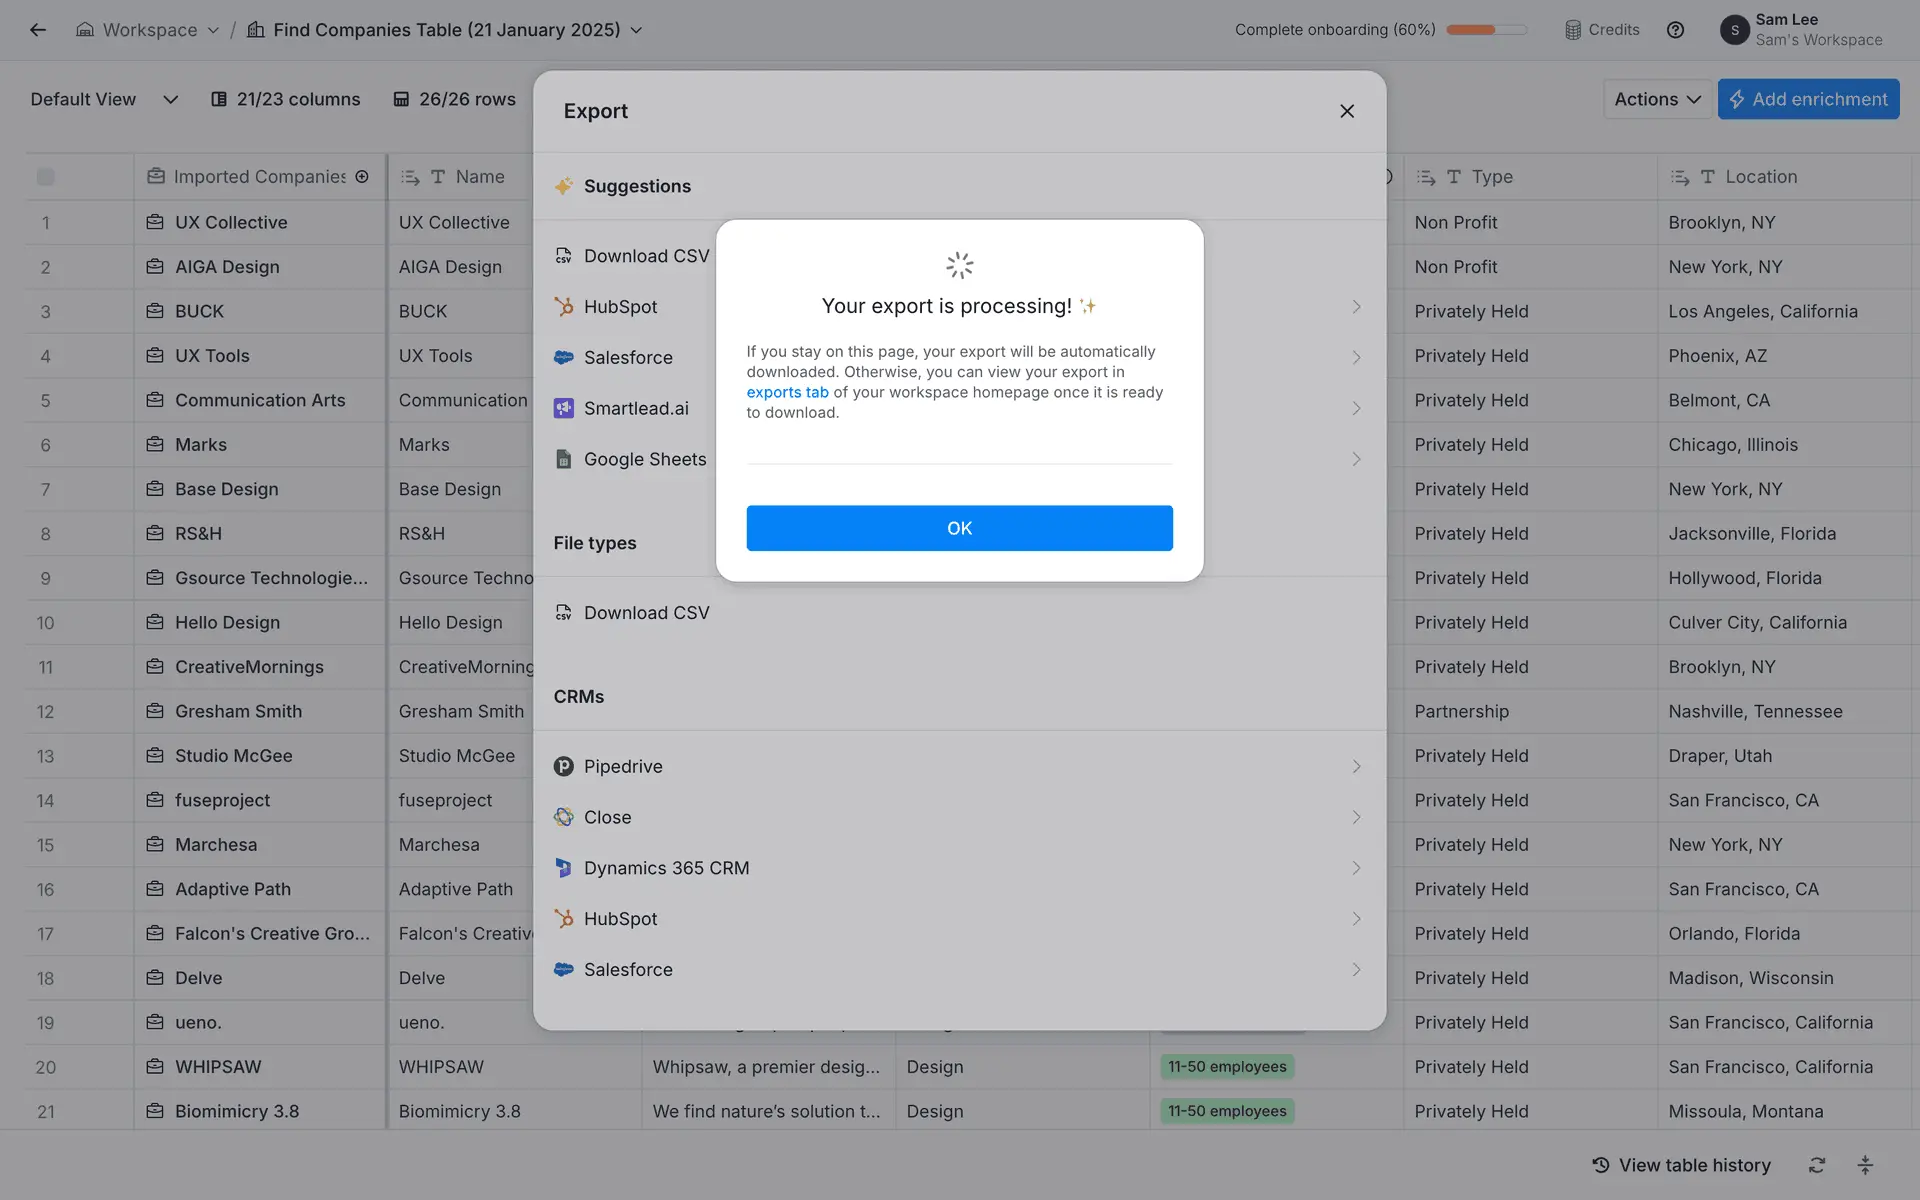This screenshot has height=1200, width=1920.
Task: Expand the Workspace breadcrumb dropdown
Action: point(213,30)
